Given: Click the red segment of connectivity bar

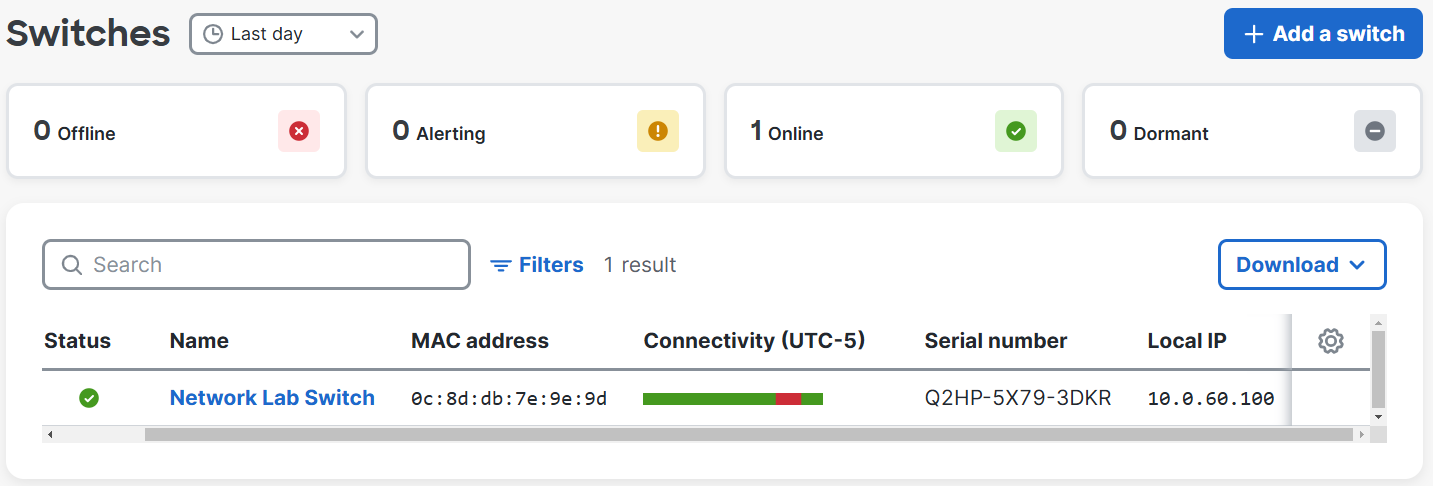Looking at the screenshot, I should pos(788,399).
